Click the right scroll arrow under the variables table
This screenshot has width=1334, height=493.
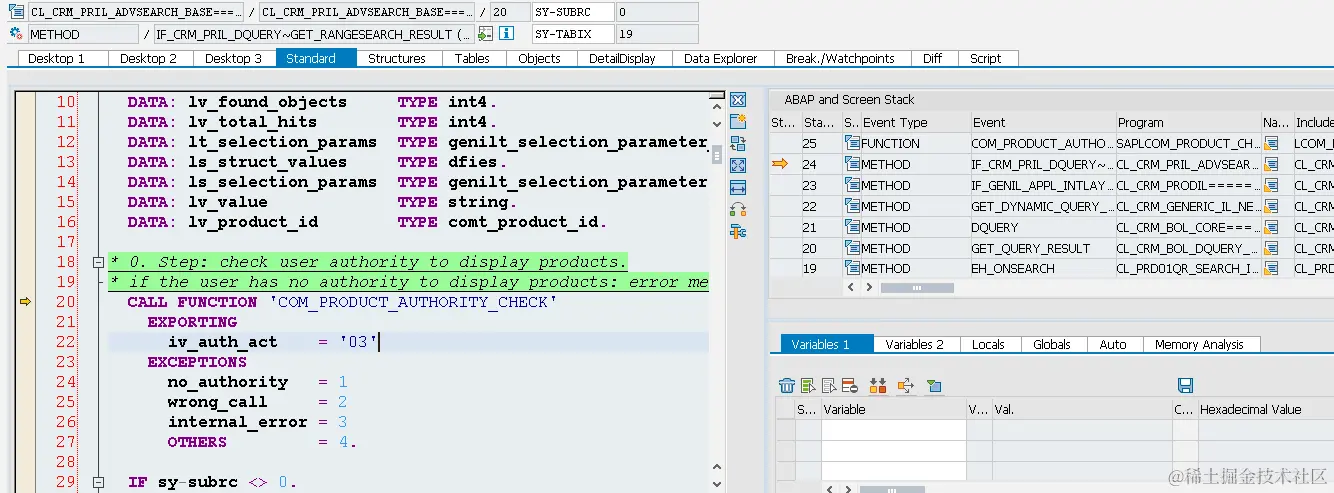(x=846, y=489)
